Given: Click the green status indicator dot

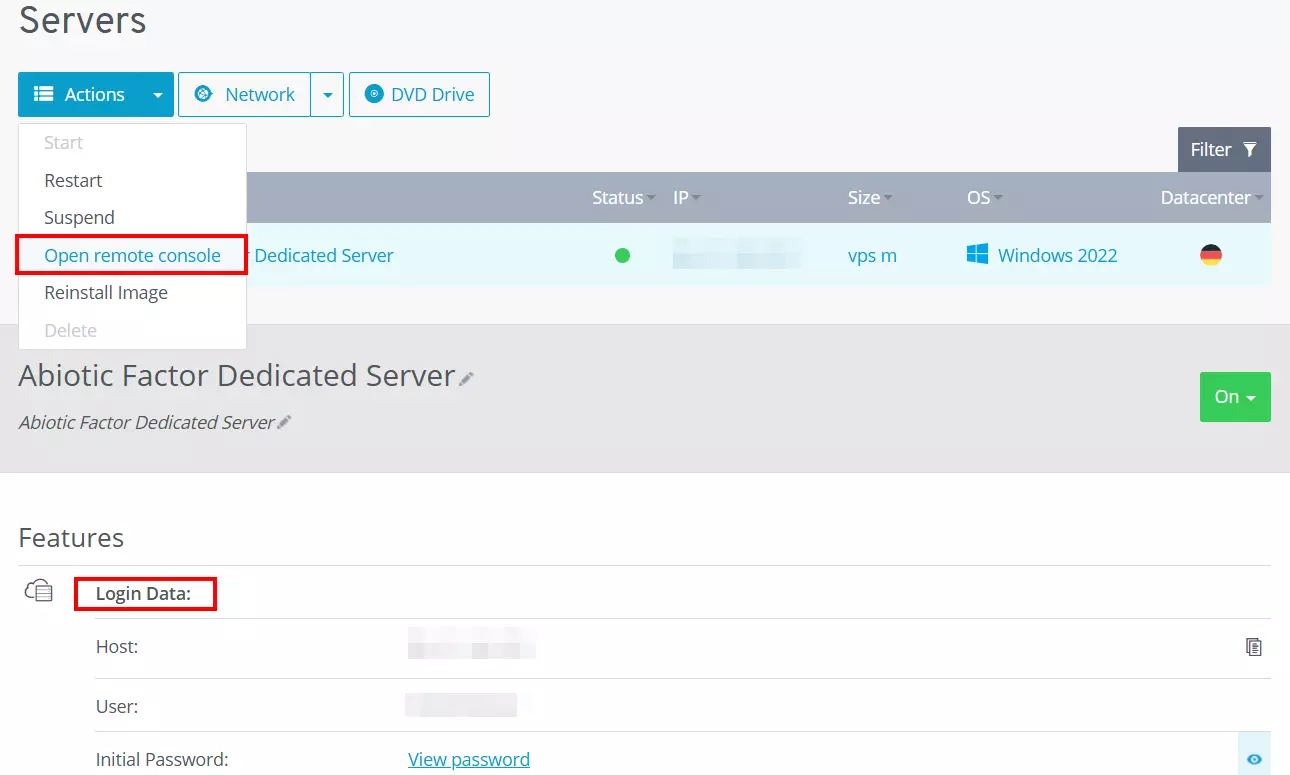Looking at the screenshot, I should point(622,255).
